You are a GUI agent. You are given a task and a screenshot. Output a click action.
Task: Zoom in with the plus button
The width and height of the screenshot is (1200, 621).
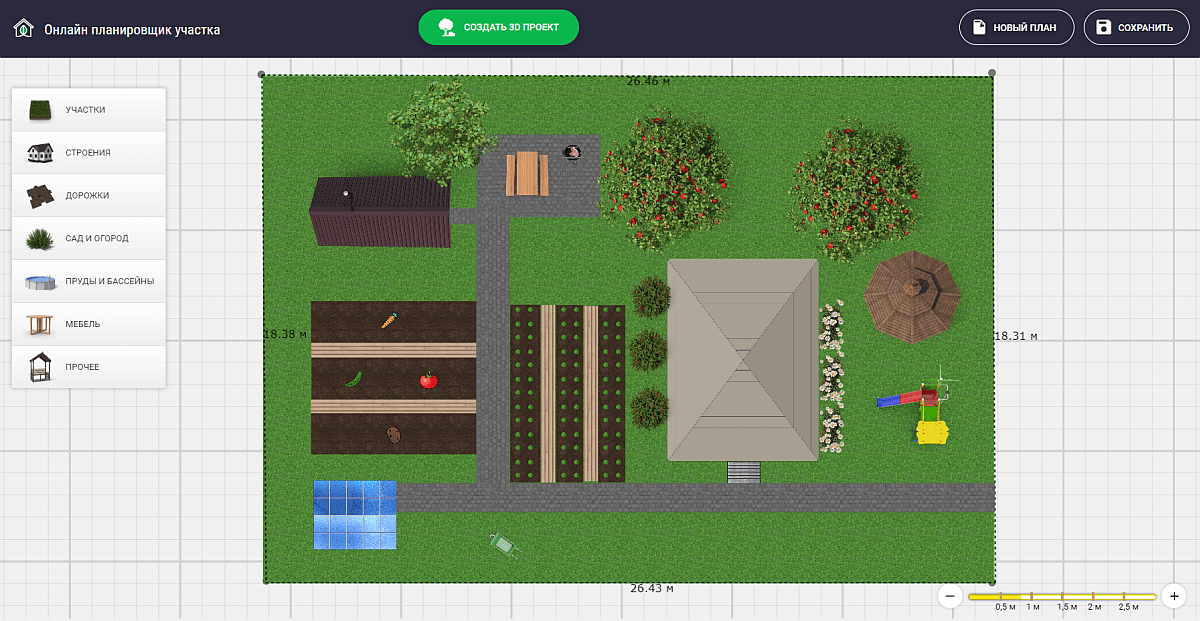(x=1174, y=596)
